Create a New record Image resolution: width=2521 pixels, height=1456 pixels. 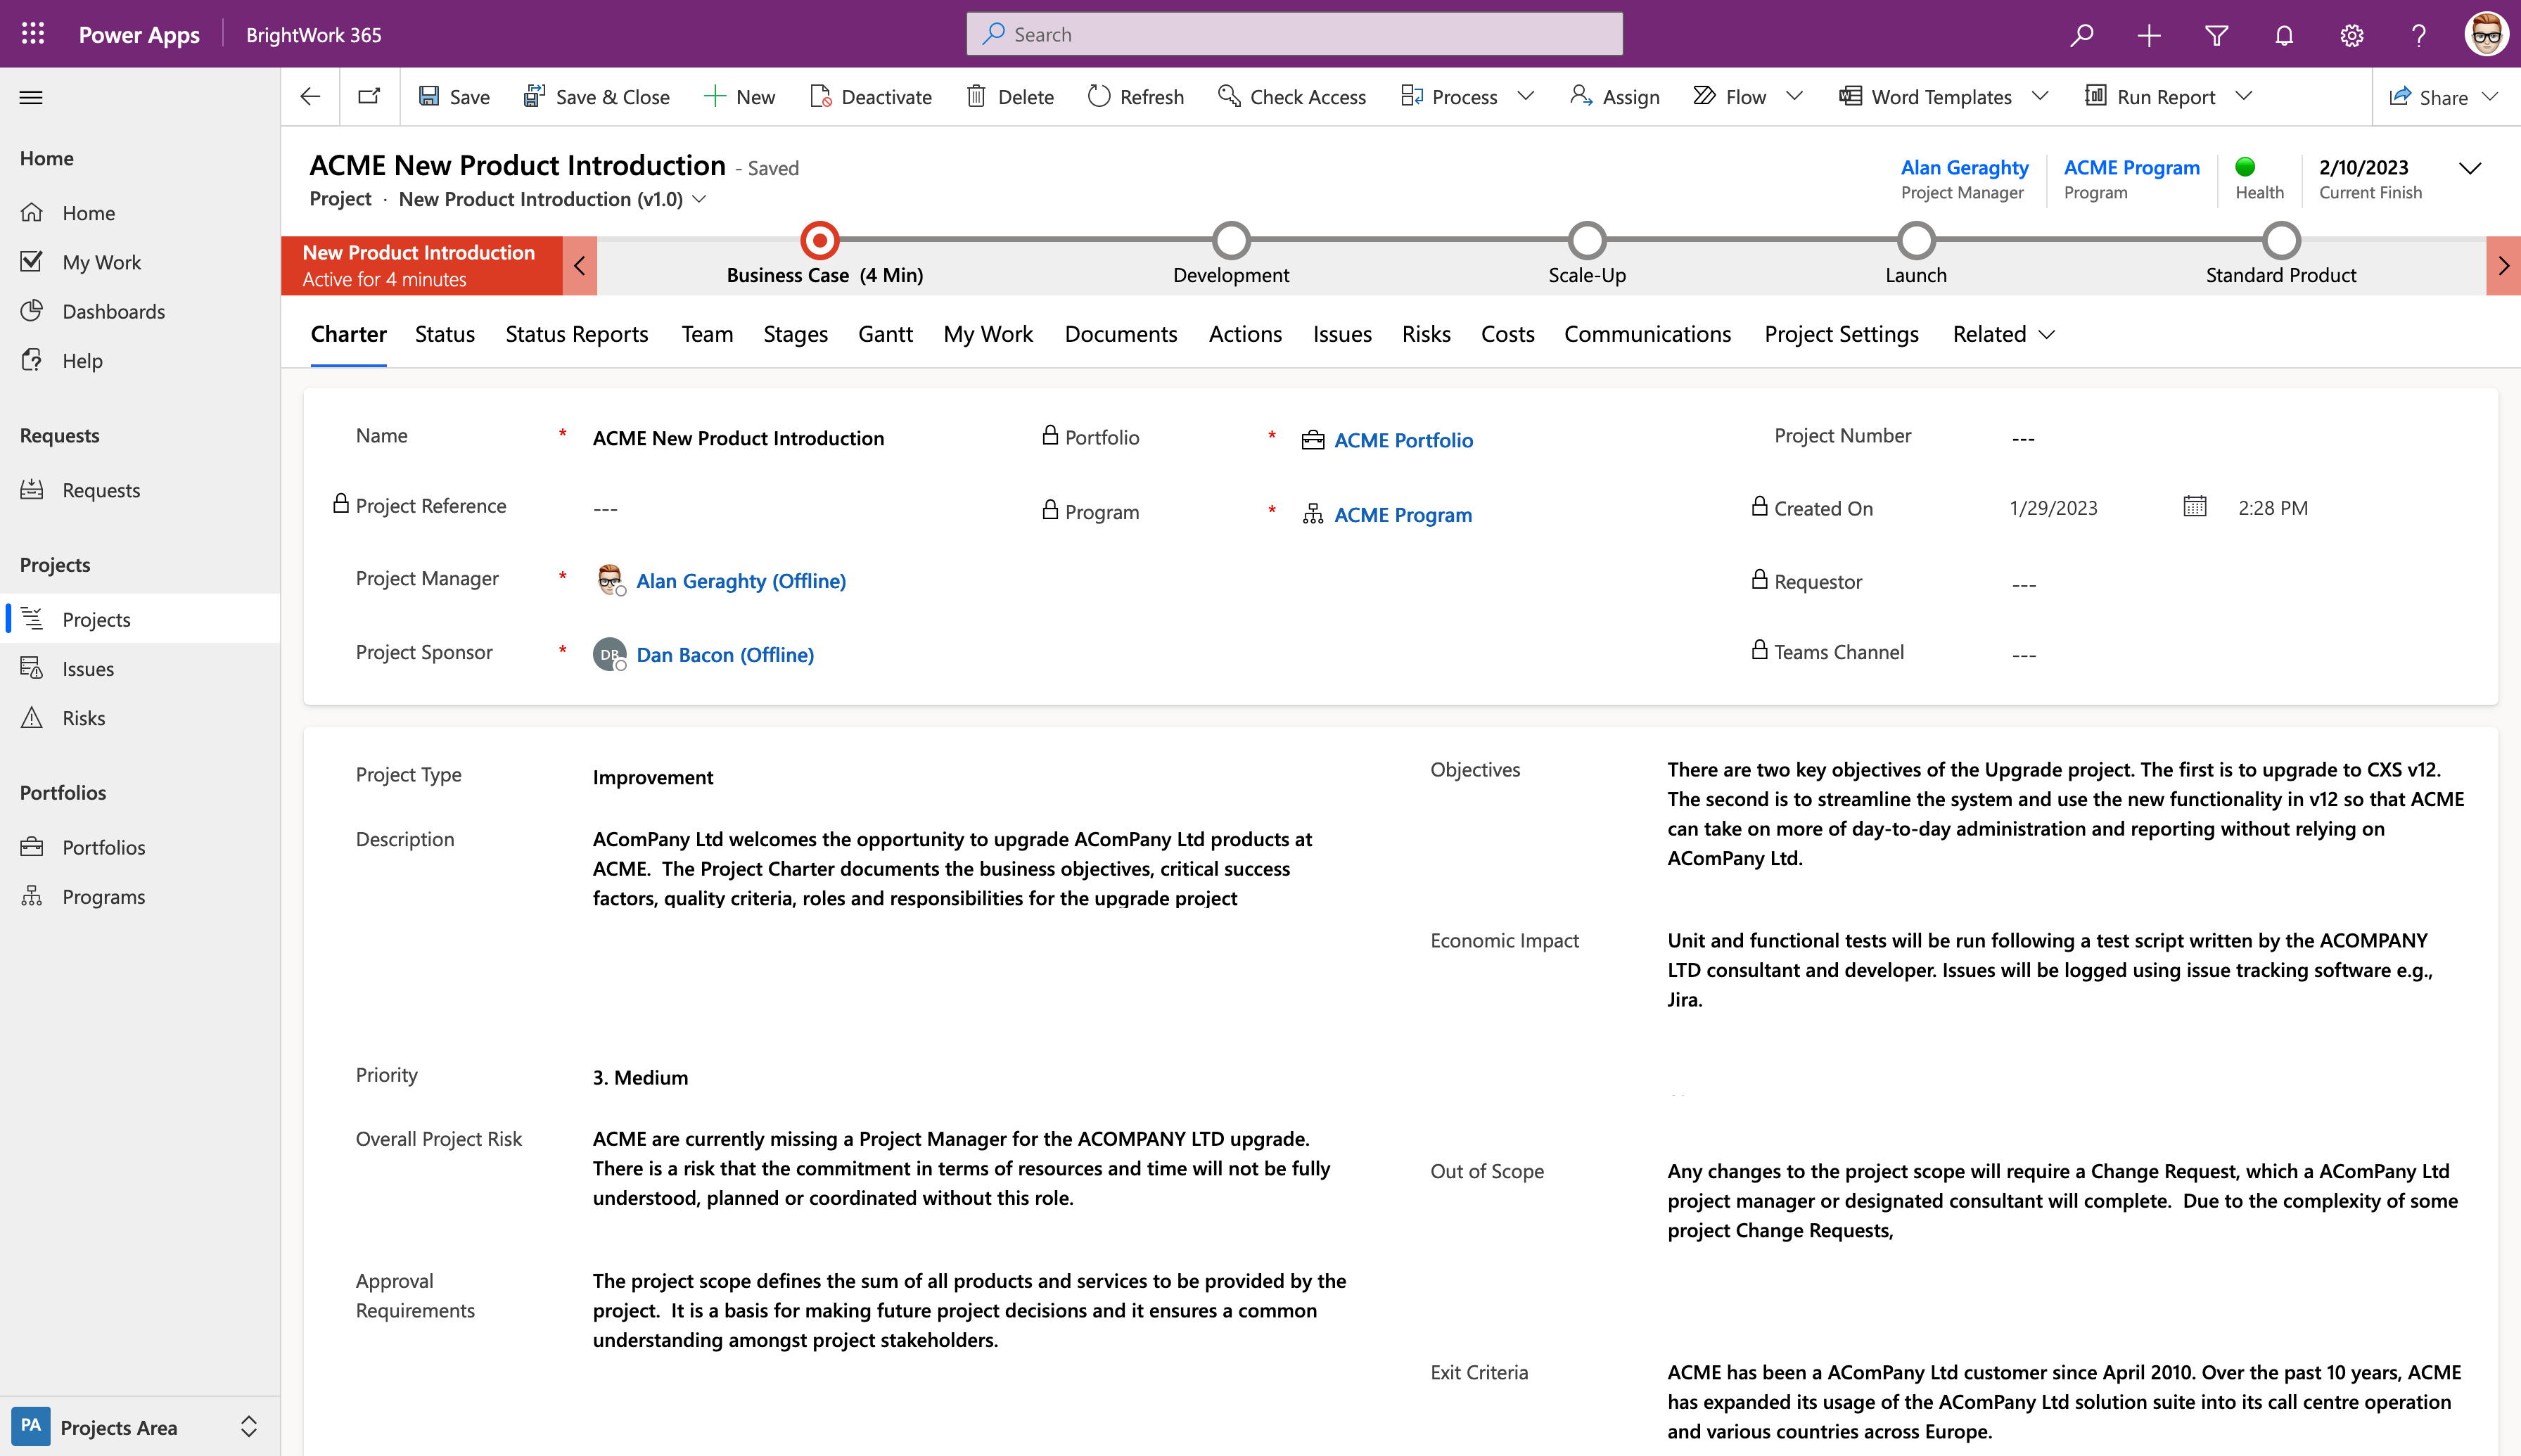point(739,96)
